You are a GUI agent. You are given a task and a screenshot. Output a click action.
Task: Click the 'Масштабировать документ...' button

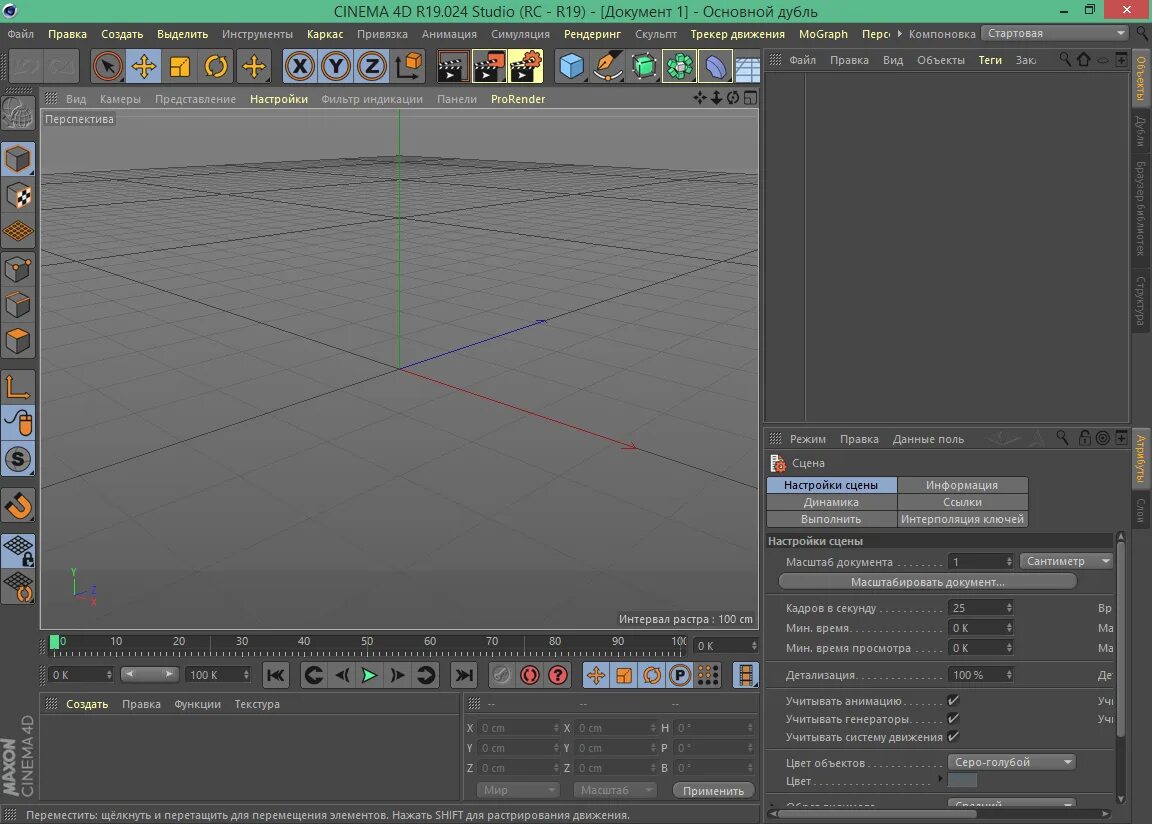(927, 582)
